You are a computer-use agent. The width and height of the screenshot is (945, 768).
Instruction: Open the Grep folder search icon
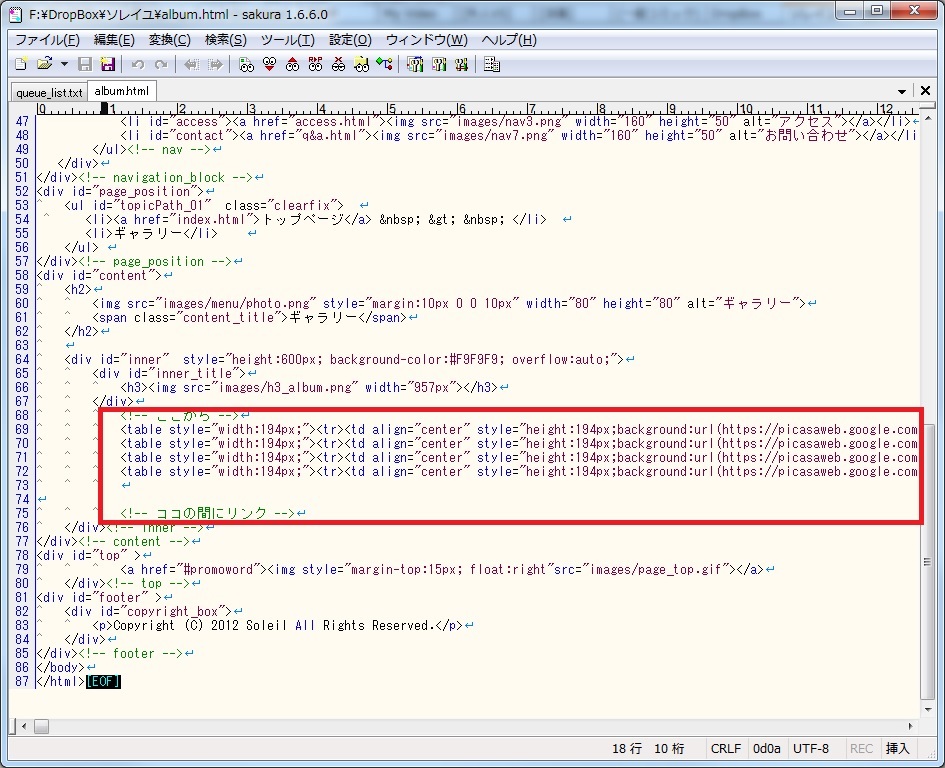pyautogui.click(x=362, y=64)
